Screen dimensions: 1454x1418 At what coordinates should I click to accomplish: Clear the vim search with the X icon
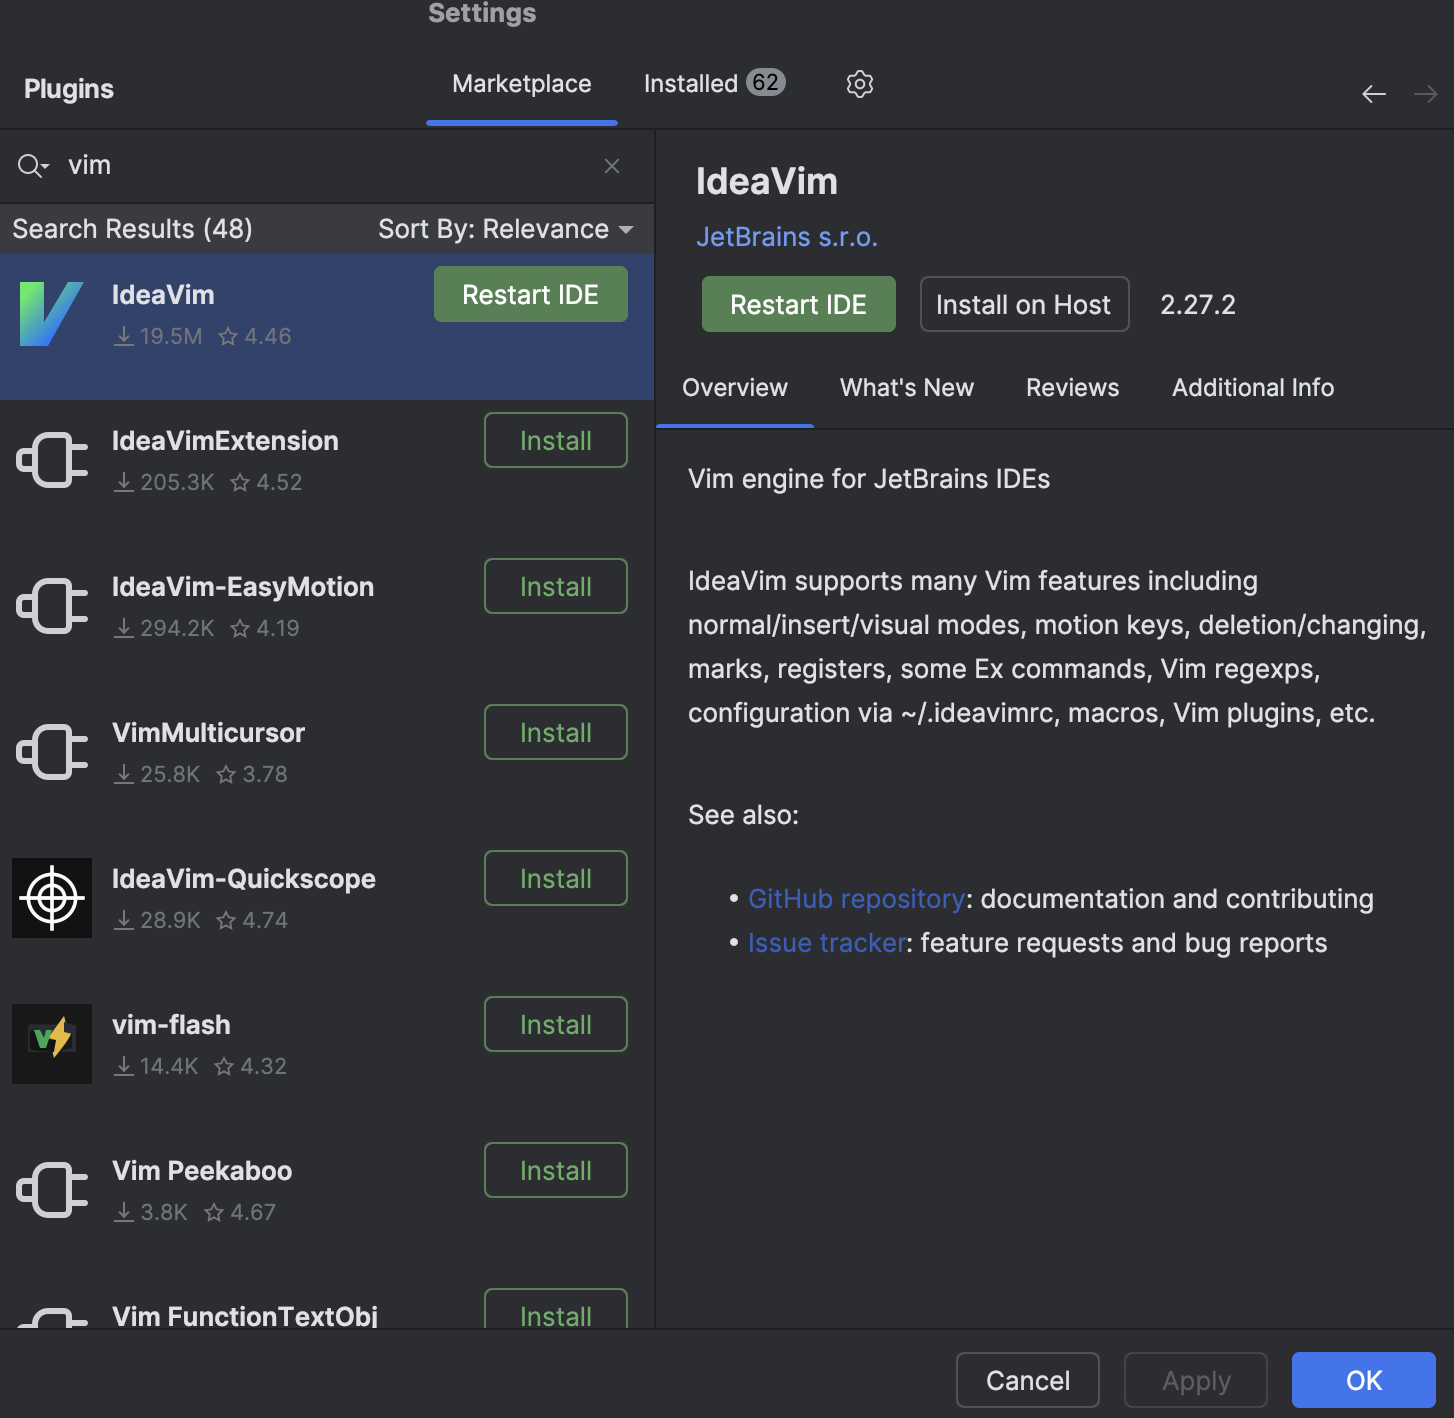click(x=611, y=166)
